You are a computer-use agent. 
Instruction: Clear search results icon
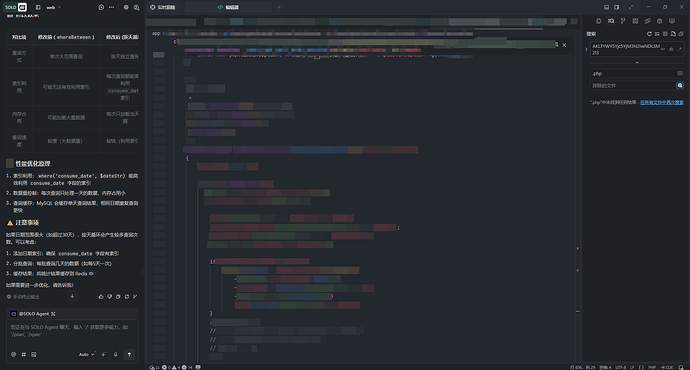pos(657,34)
